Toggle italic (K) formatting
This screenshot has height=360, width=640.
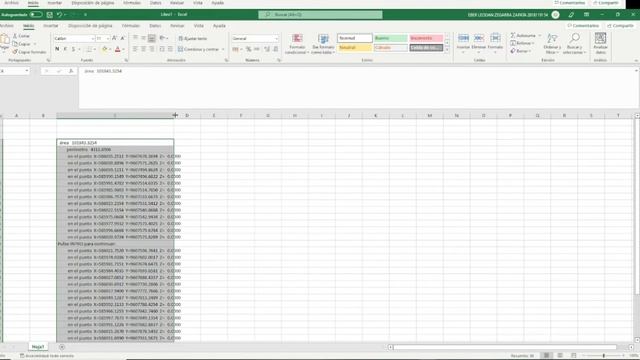point(65,49)
